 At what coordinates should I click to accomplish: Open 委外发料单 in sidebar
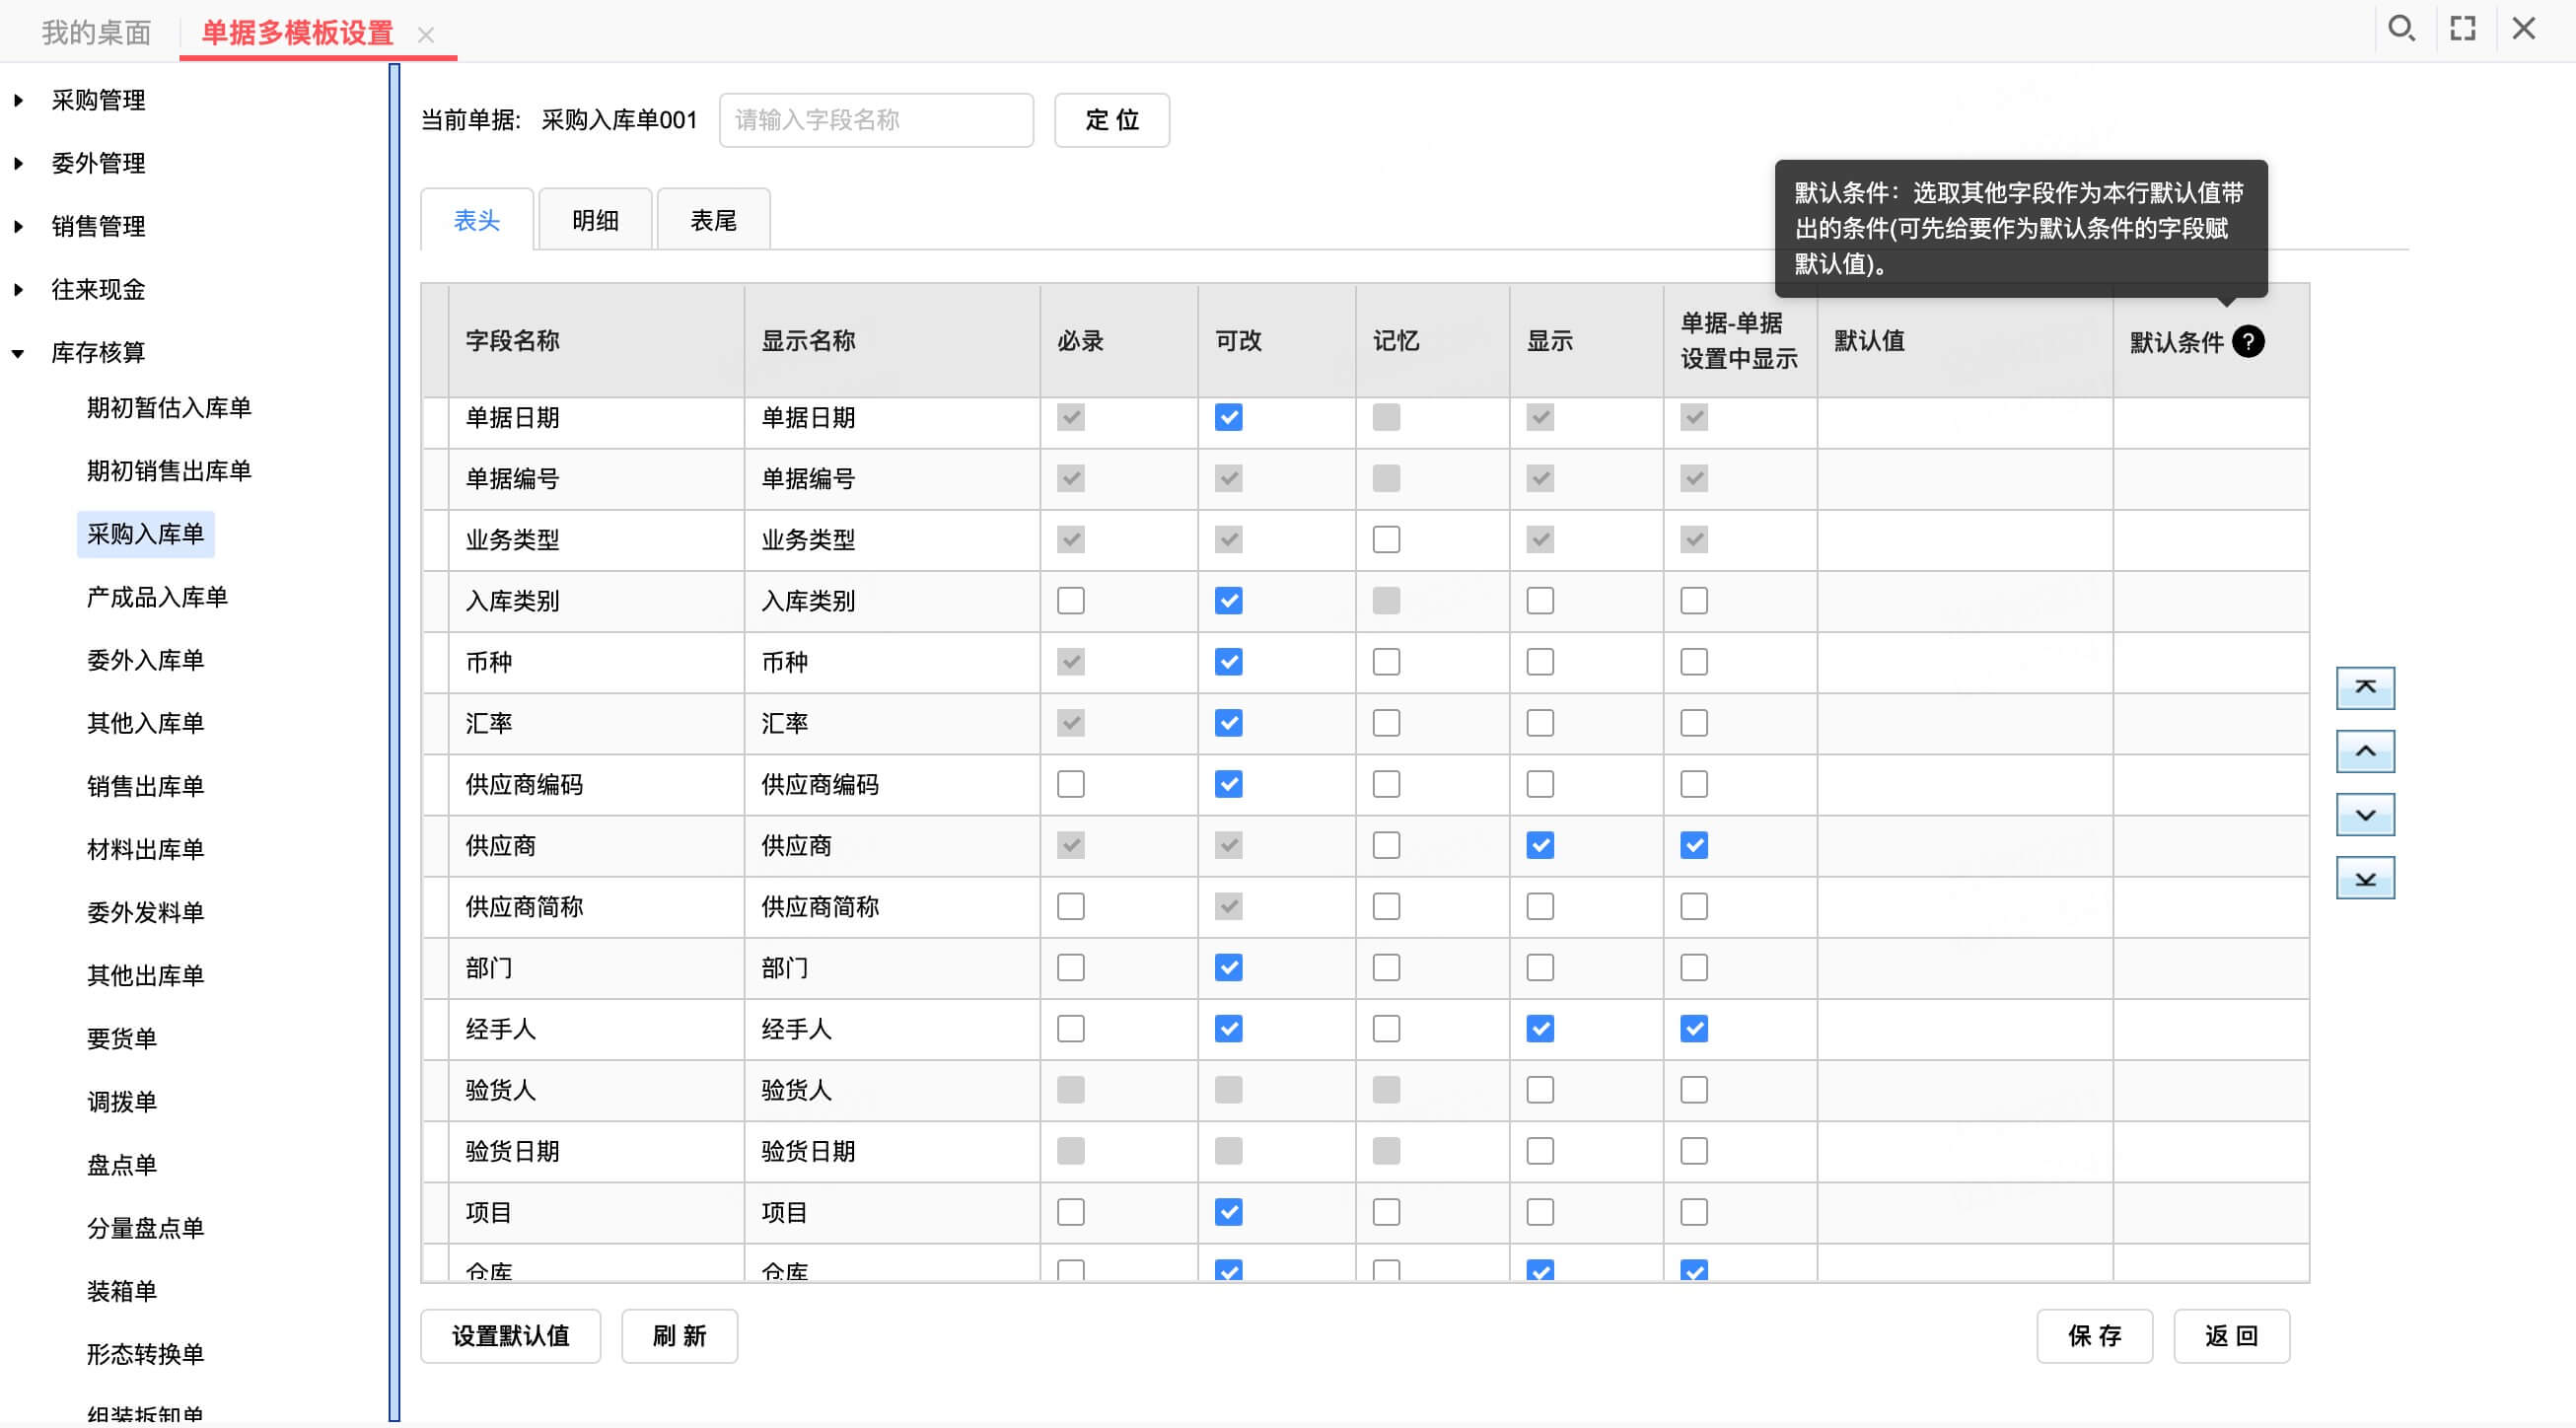point(145,912)
